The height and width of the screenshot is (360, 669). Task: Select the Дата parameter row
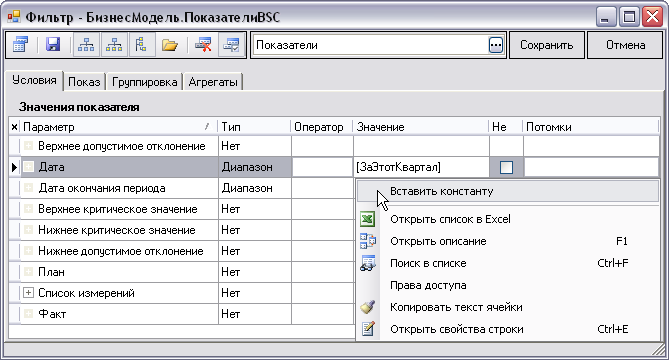tap(119, 167)
